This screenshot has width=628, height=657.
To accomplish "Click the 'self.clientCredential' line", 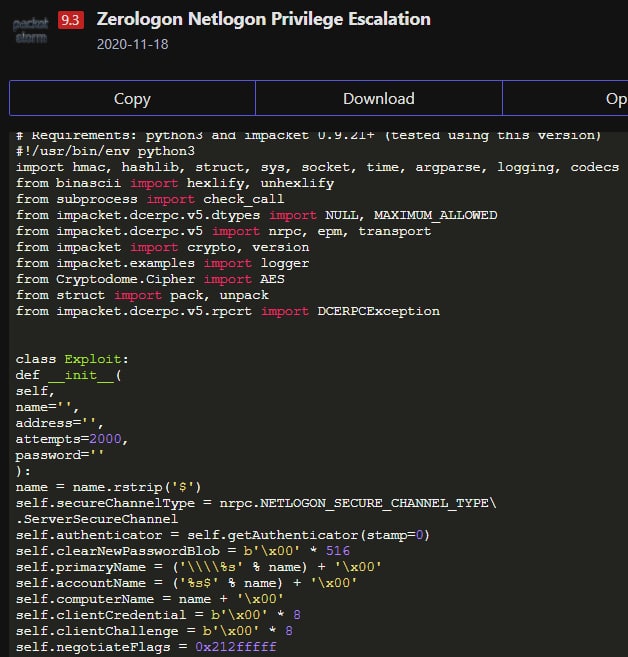I will tap(158, 615).
